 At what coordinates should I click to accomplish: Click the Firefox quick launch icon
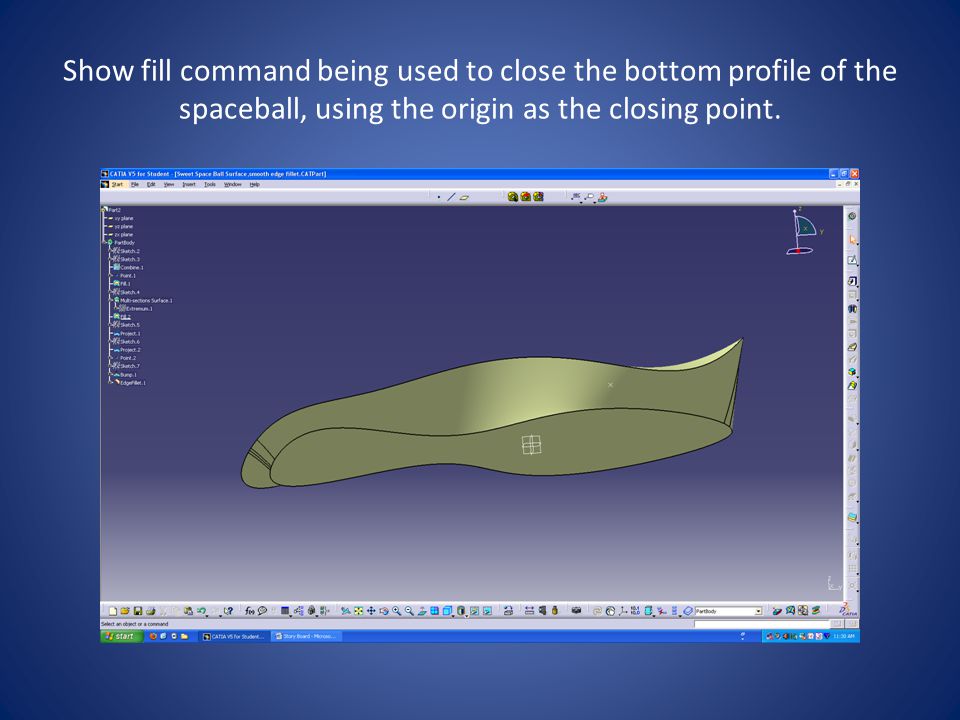click(153, 636)
